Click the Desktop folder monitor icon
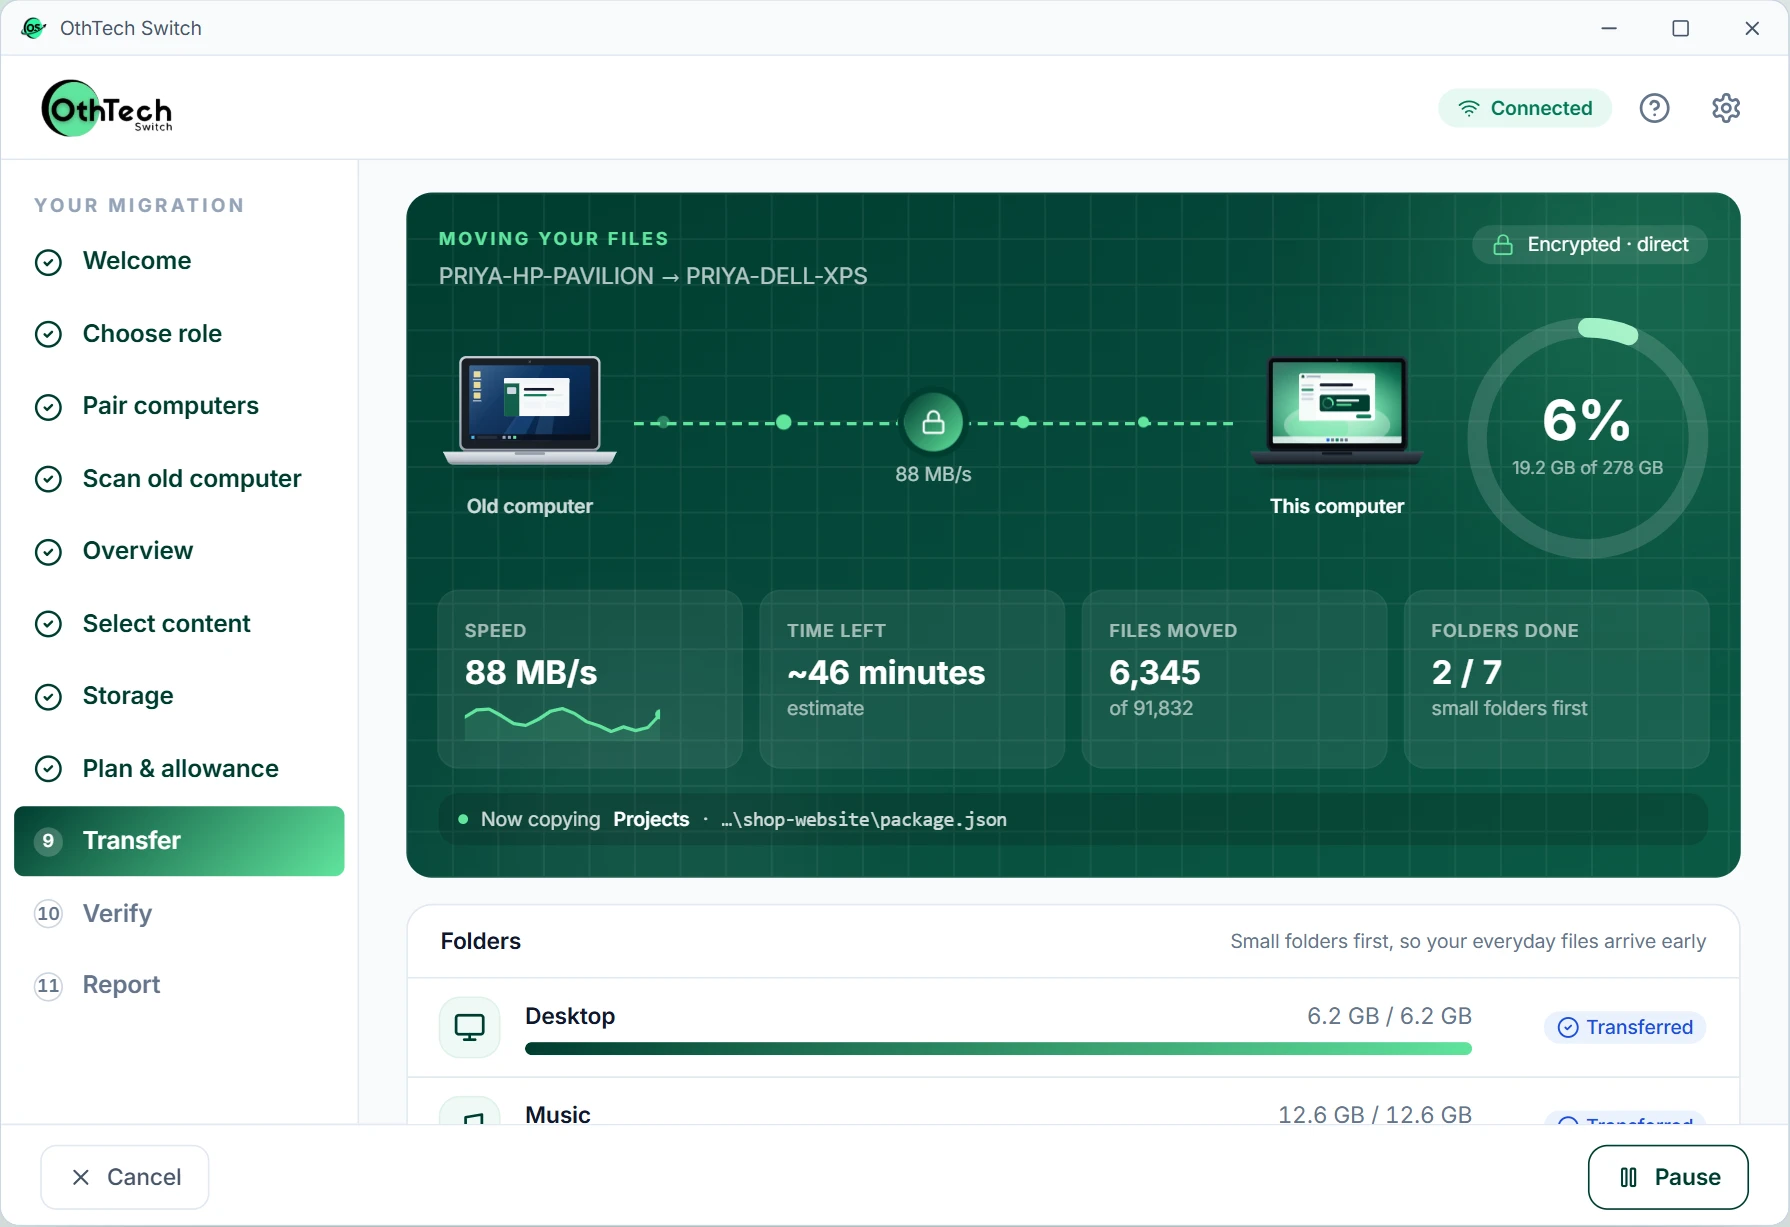1790x1227 pixels. coord(470,1027)
